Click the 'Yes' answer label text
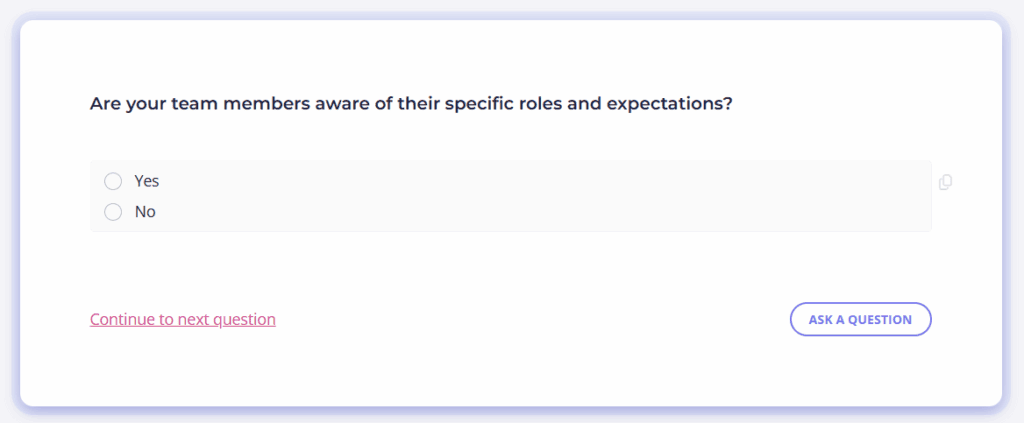This screenshot has width=1024, height=423. point(147,181)
